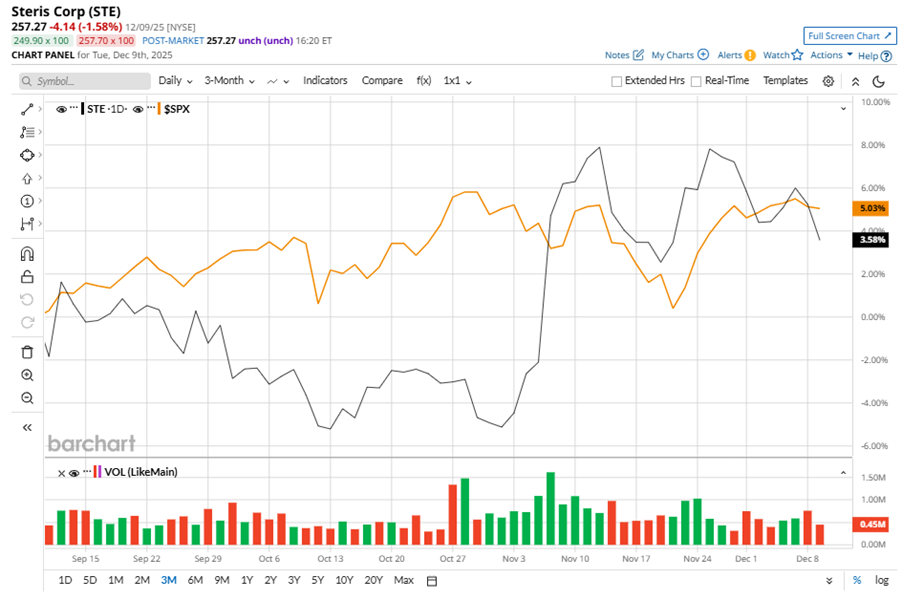
Task: Open Alerts link
Action: tap(736, 55)
